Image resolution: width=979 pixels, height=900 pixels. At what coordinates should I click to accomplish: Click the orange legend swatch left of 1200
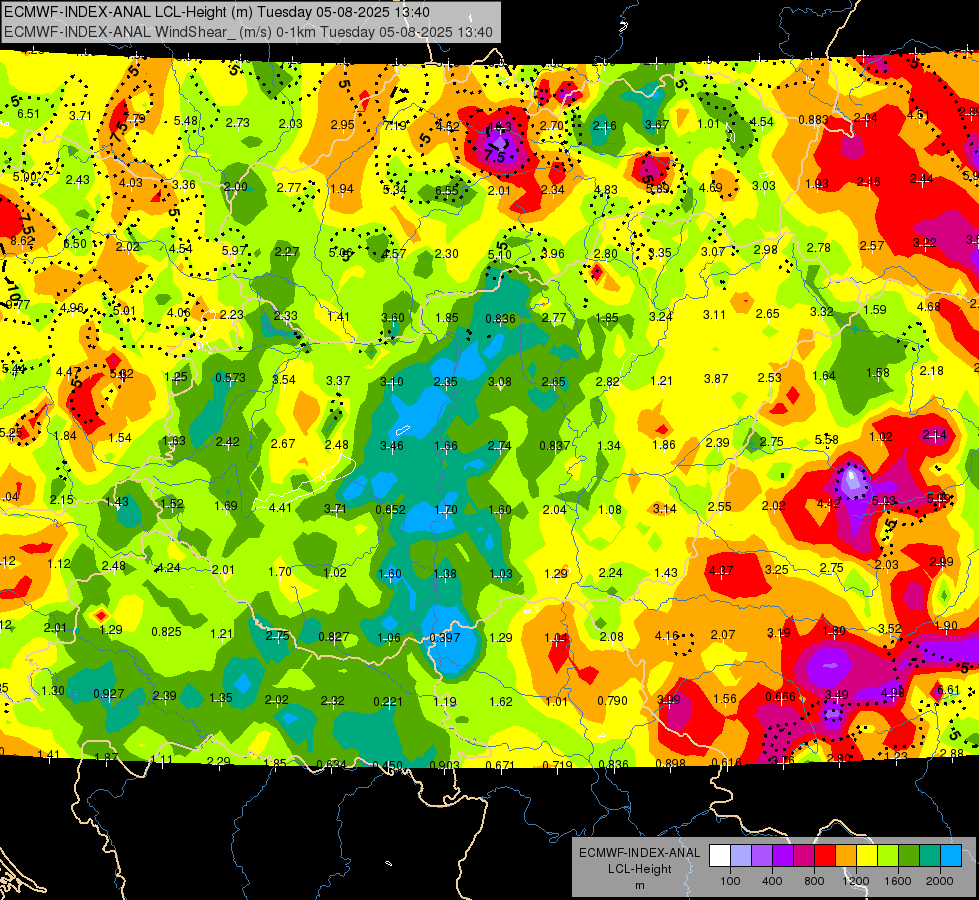(845, 856)
